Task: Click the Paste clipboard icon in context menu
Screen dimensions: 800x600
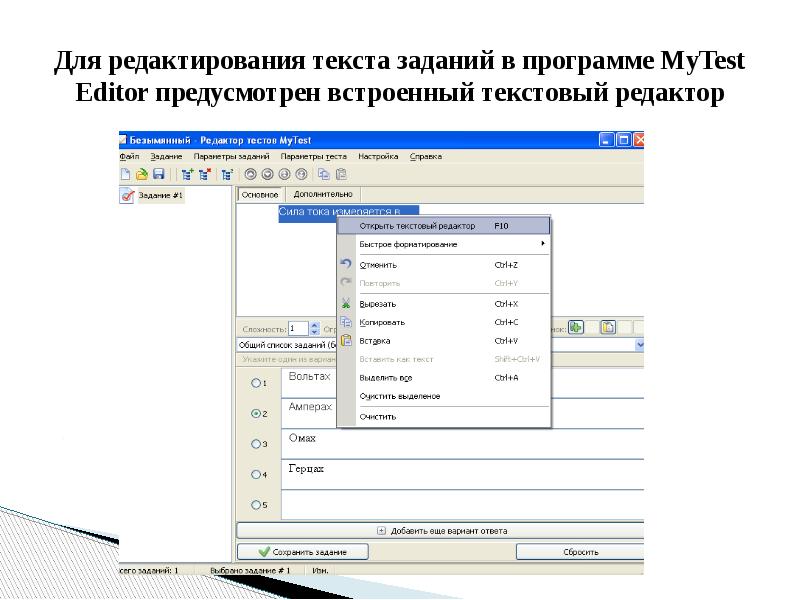Action: pyautogui.click(x=346, y=340)
